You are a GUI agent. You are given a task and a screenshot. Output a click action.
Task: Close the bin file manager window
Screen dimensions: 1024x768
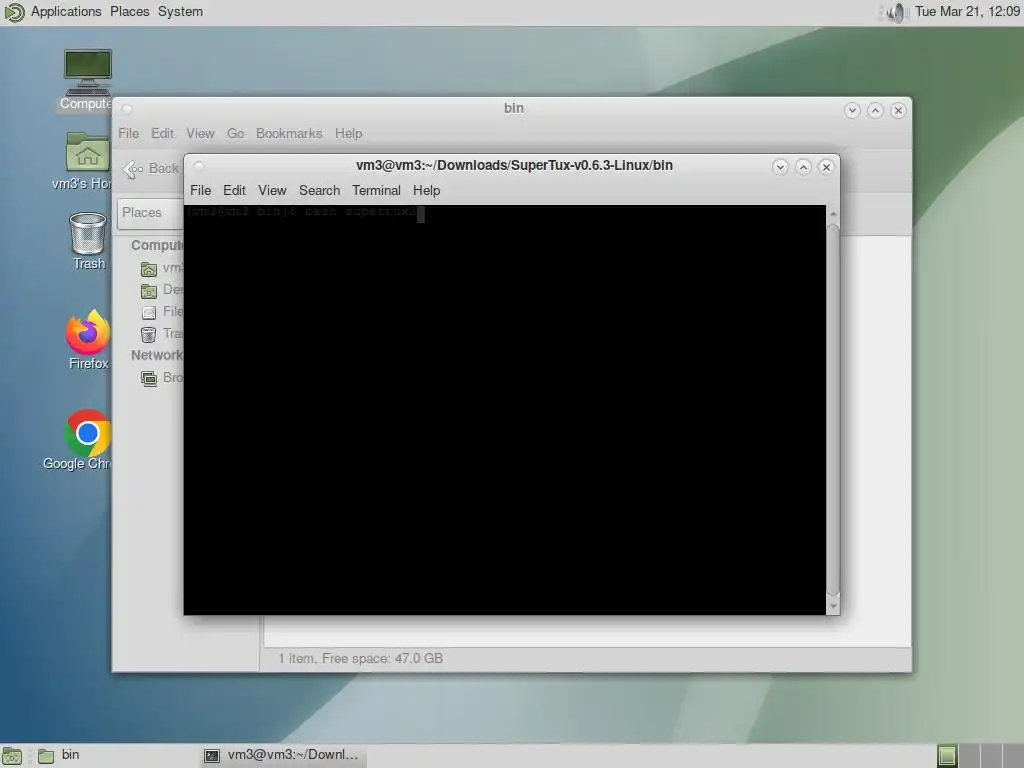pos(899,110)
